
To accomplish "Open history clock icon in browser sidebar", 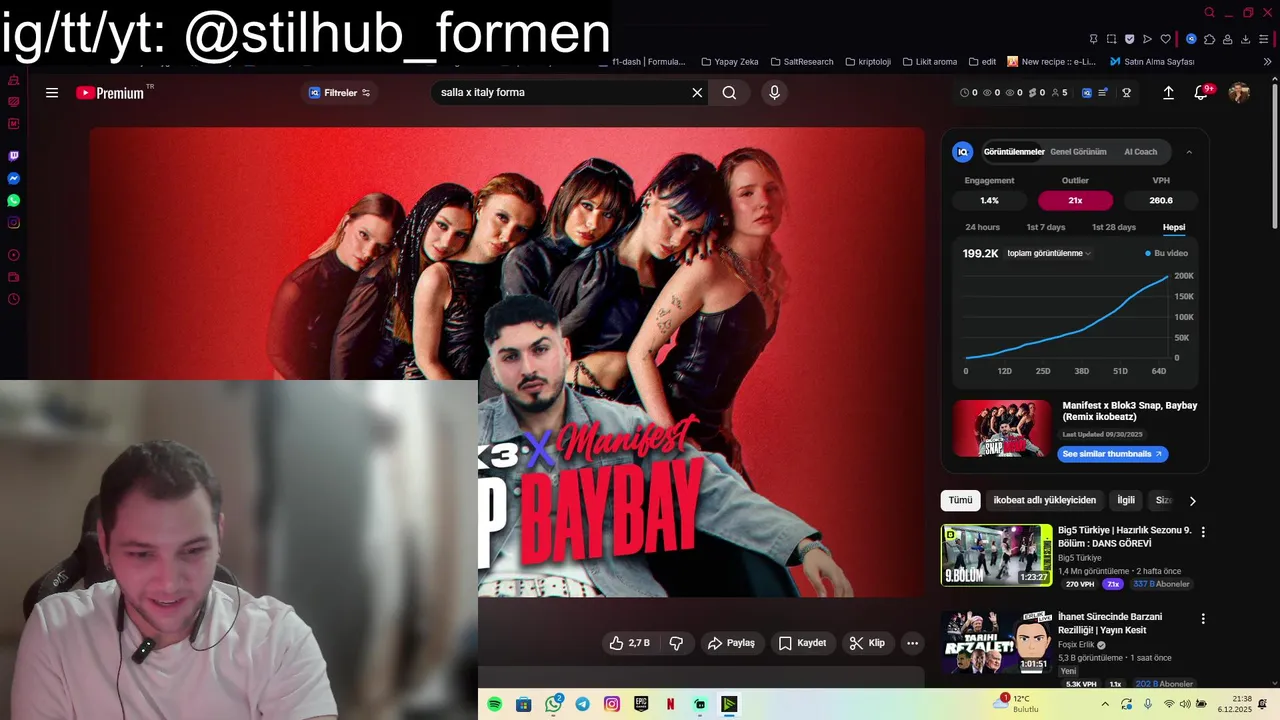I will point(14,299).
